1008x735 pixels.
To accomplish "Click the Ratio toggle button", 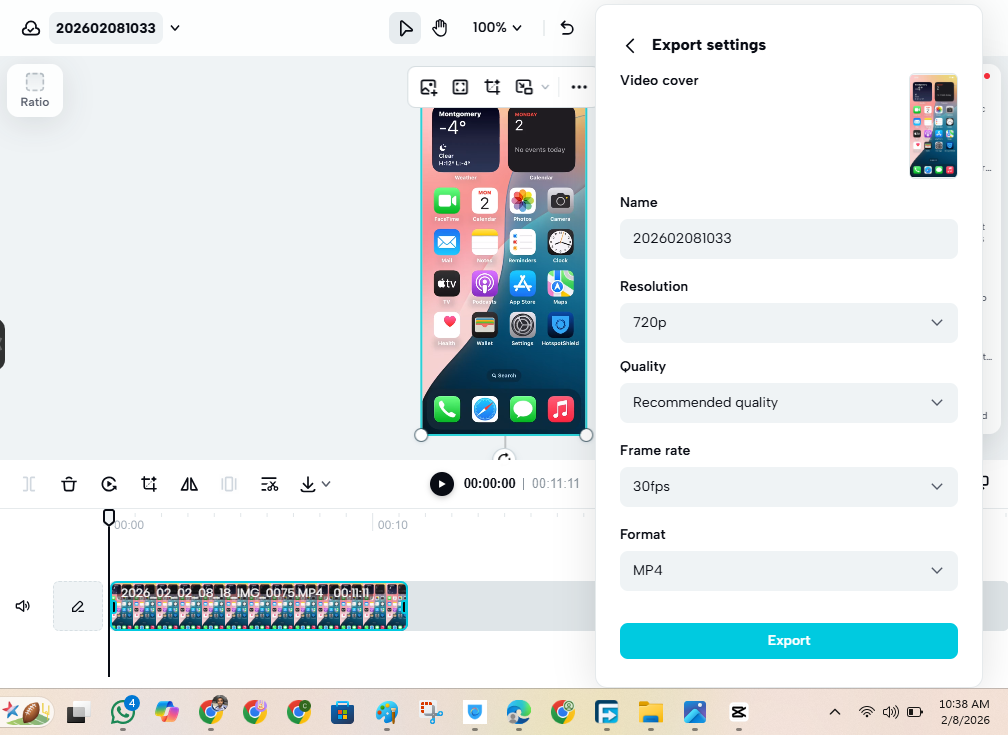I will pyautogui.click(x=34, y=90).
